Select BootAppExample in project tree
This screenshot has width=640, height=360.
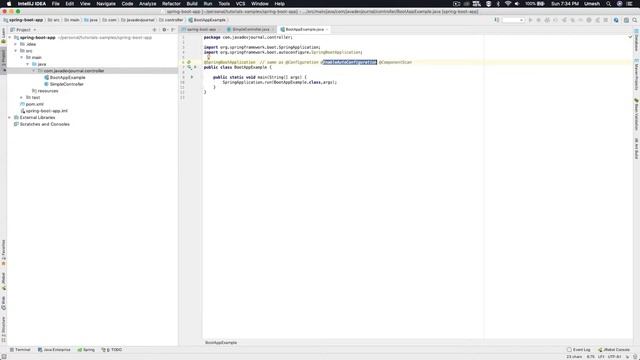point(64,78)
